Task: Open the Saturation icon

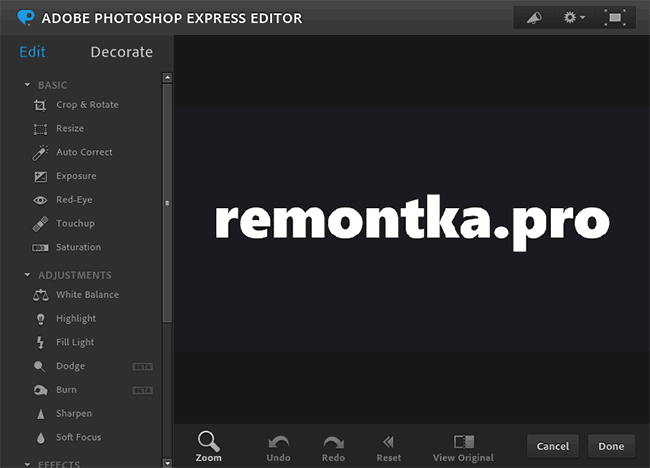Action: click(40, 247)
